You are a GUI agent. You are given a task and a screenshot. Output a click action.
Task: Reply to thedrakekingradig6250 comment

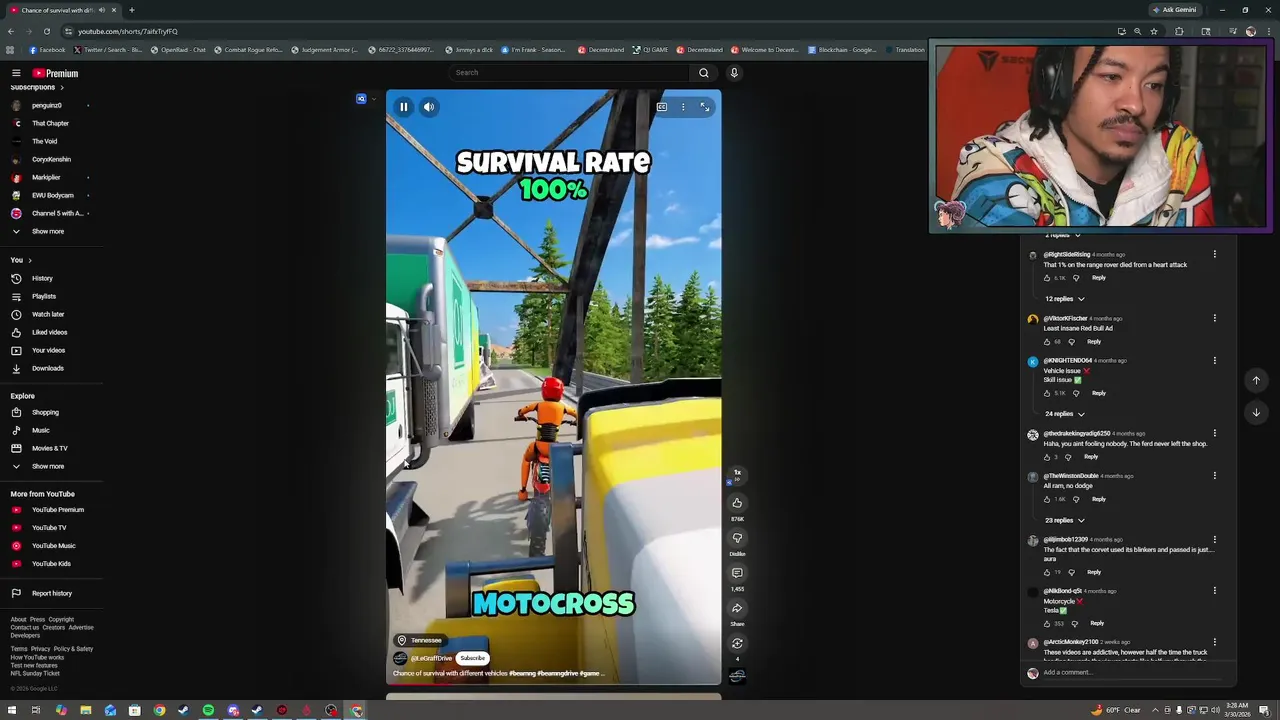[x=1091, y=457]
